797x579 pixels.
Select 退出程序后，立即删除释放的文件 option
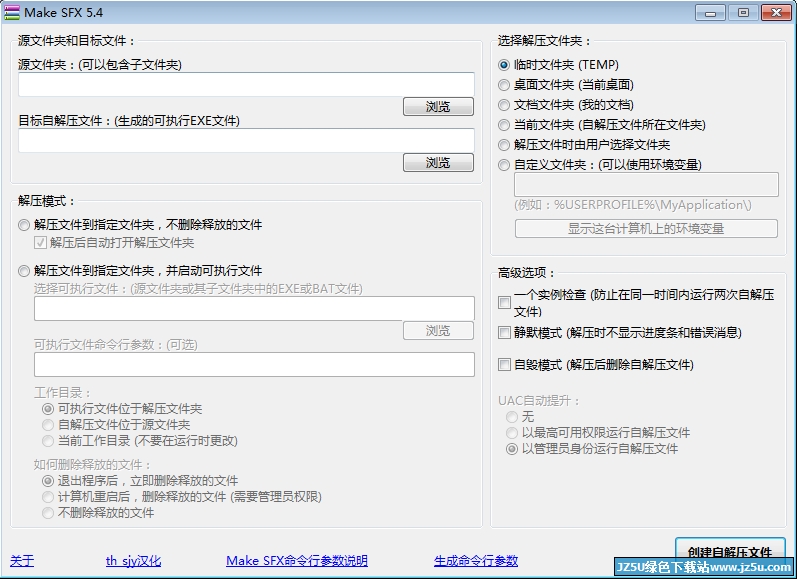48,481
